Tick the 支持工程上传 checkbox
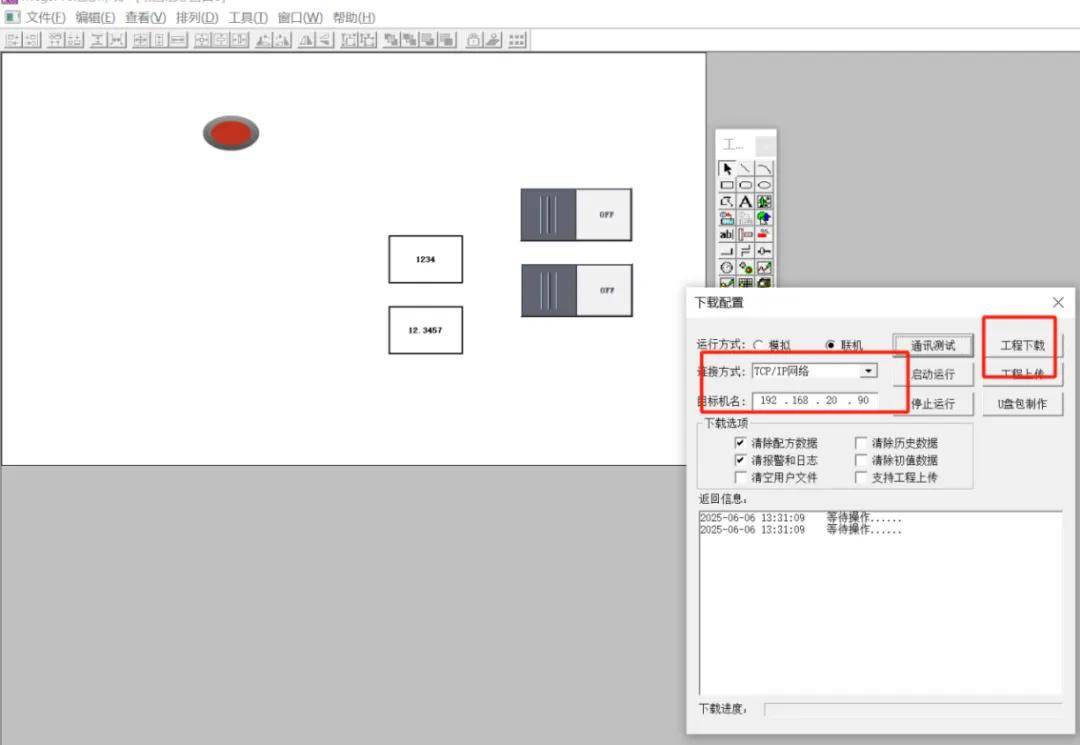The width and height of the screenshot is (1080, 745). pyautogui.click(x=861, y=477)
